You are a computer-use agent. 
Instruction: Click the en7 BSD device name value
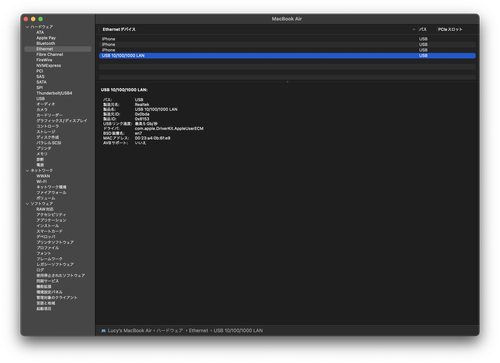click(138, 133)
